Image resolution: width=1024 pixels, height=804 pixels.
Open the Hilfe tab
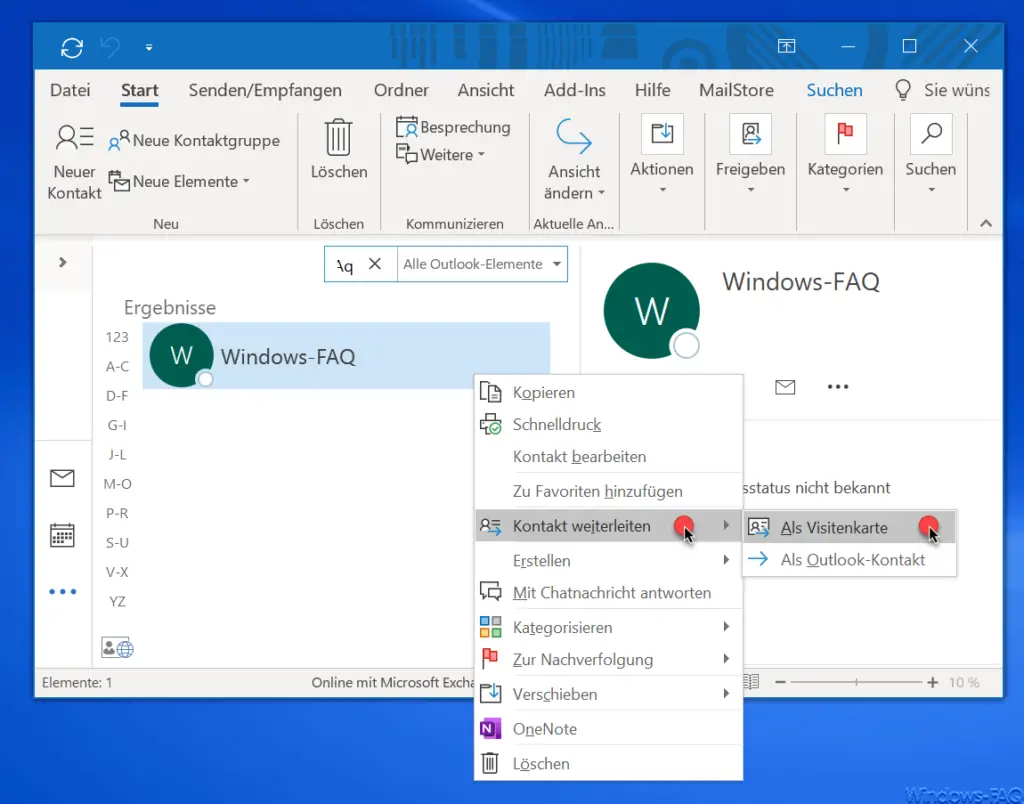pyautogui.click(x=652, y=90)
